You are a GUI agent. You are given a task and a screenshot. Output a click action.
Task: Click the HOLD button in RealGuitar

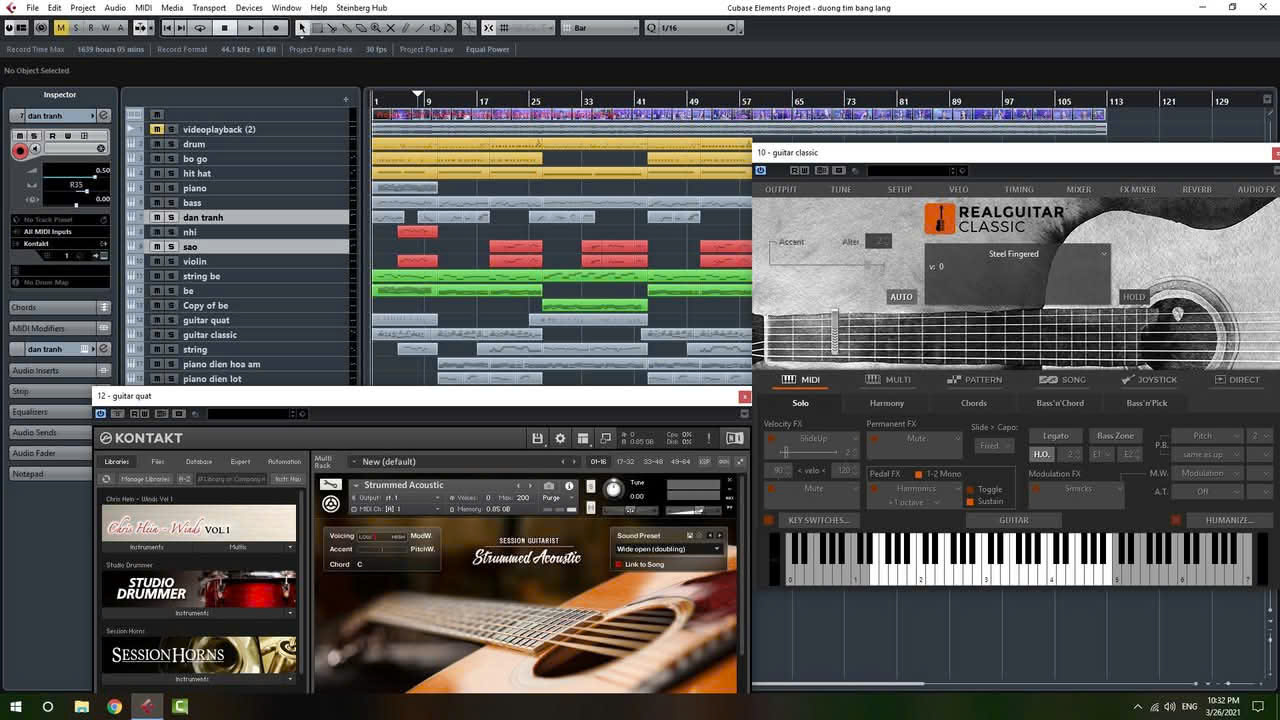[x=1133, y=297]
